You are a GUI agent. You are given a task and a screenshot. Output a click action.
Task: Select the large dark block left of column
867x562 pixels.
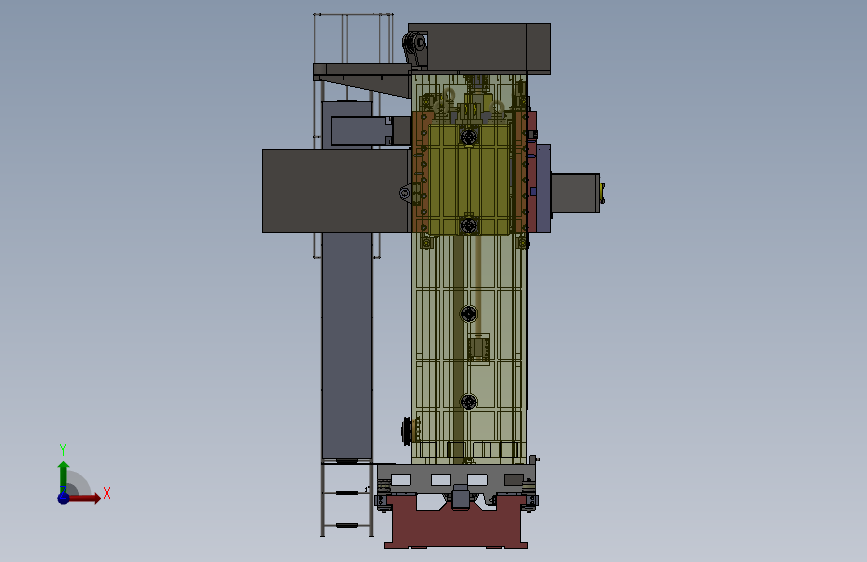pos(336,191)
